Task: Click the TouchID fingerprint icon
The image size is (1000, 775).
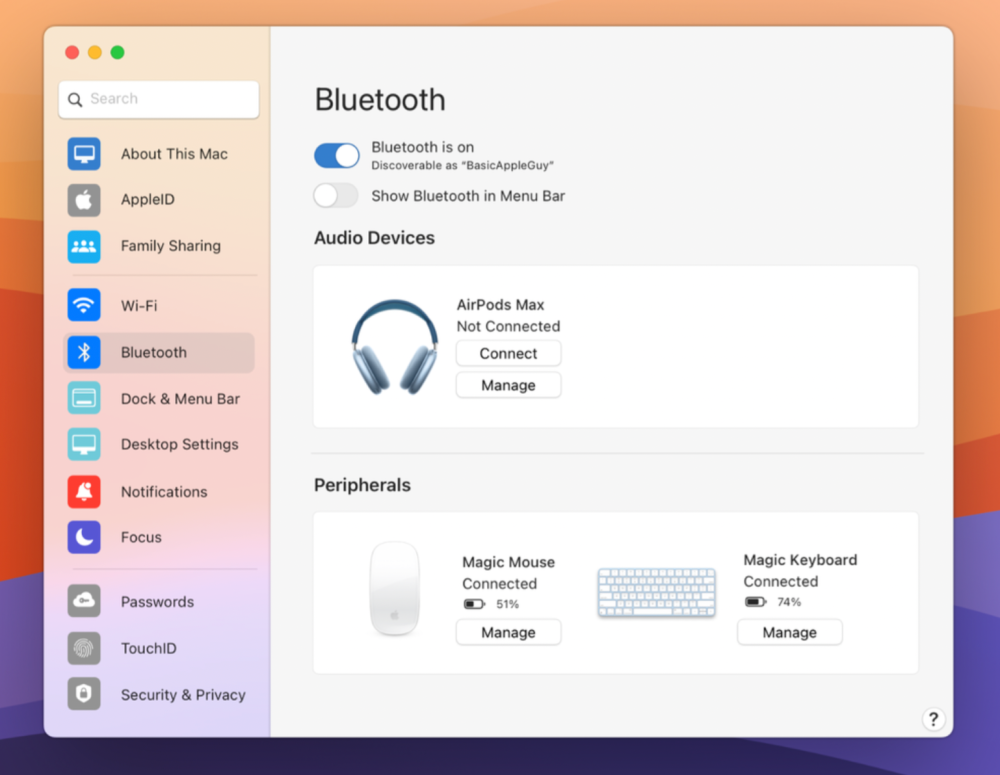Action: pyautogui.click(x=84, y=648)
